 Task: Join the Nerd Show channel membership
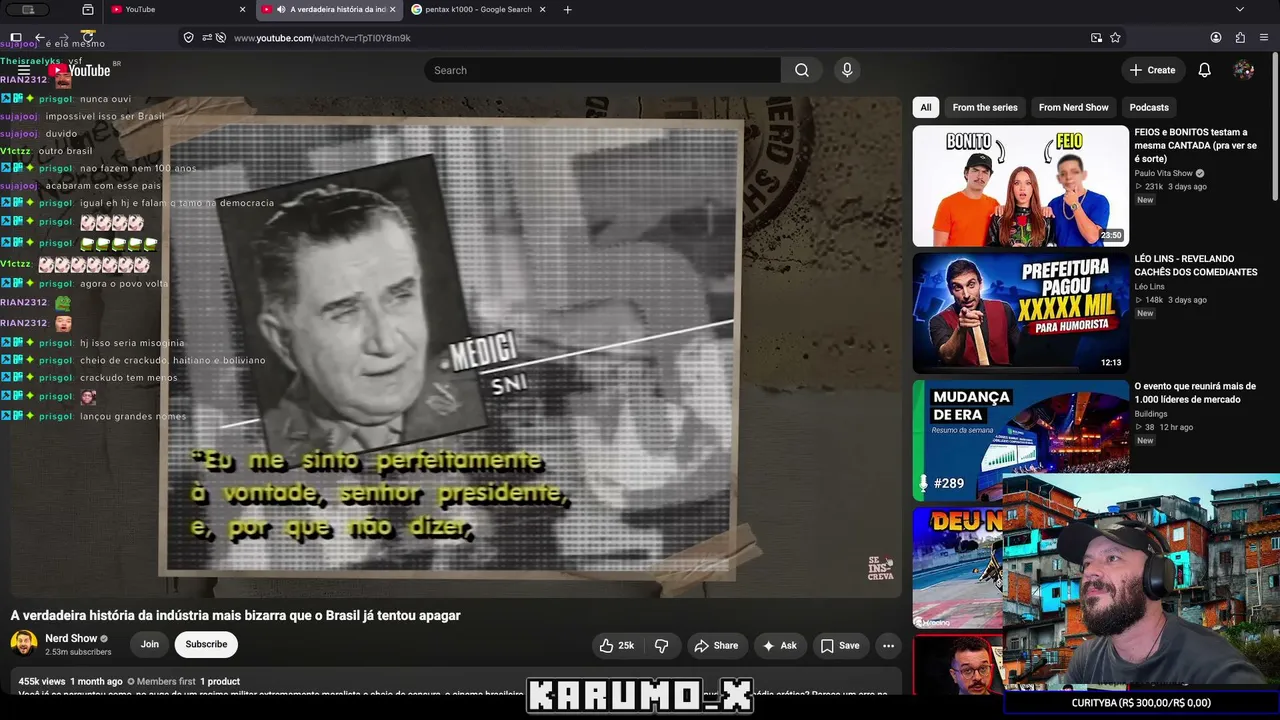tap(149, 645)
